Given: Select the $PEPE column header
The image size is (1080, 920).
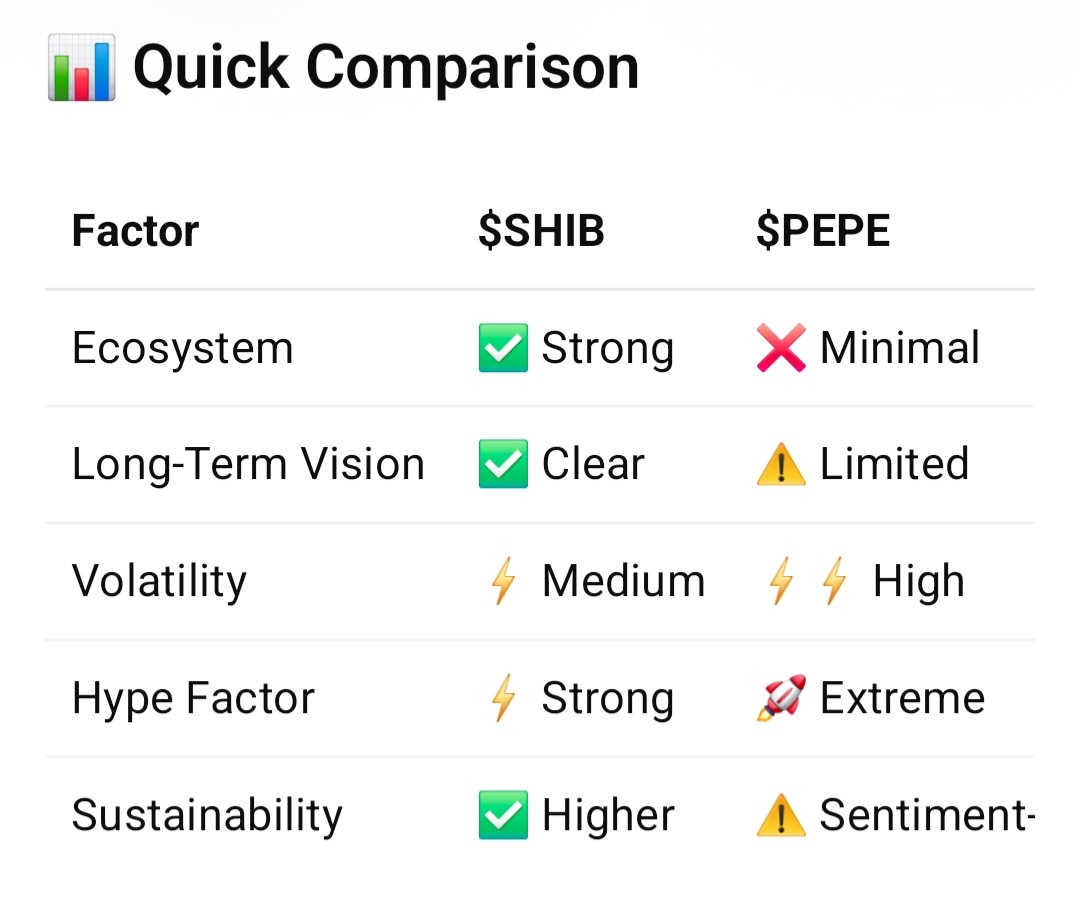Looking at the screenshot, I should tap(822, 232).
